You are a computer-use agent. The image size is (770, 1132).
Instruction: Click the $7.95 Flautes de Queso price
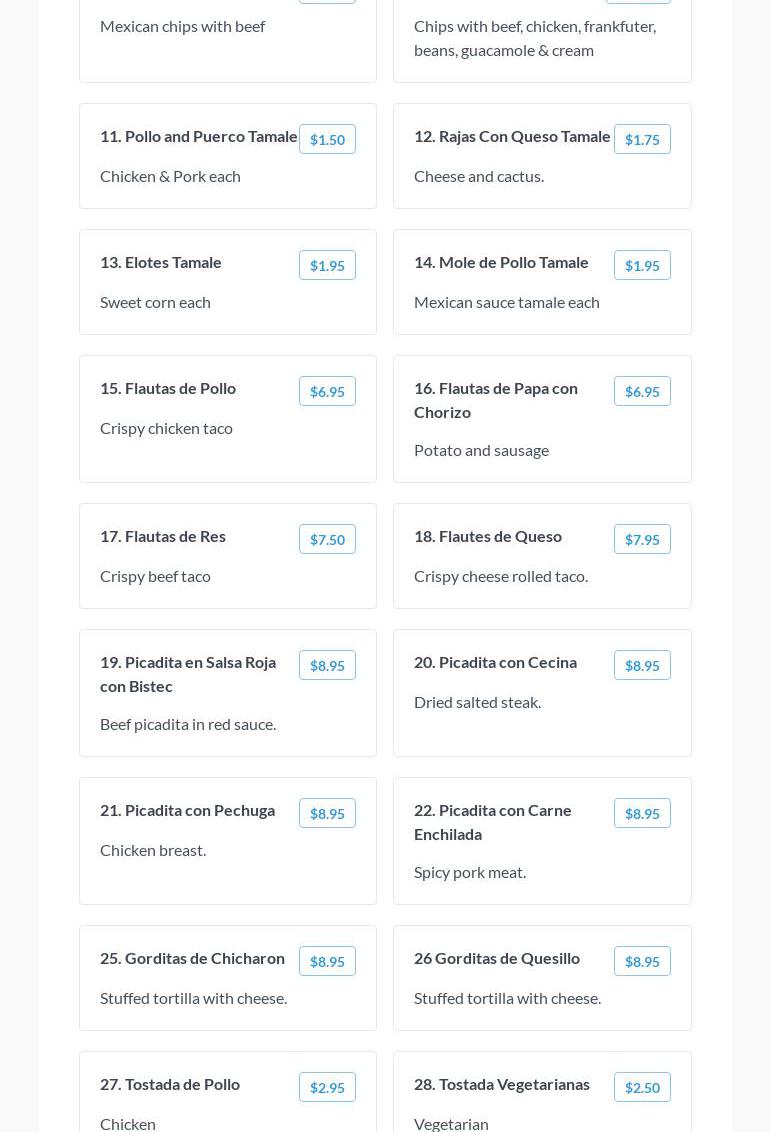tap(642, 540)
